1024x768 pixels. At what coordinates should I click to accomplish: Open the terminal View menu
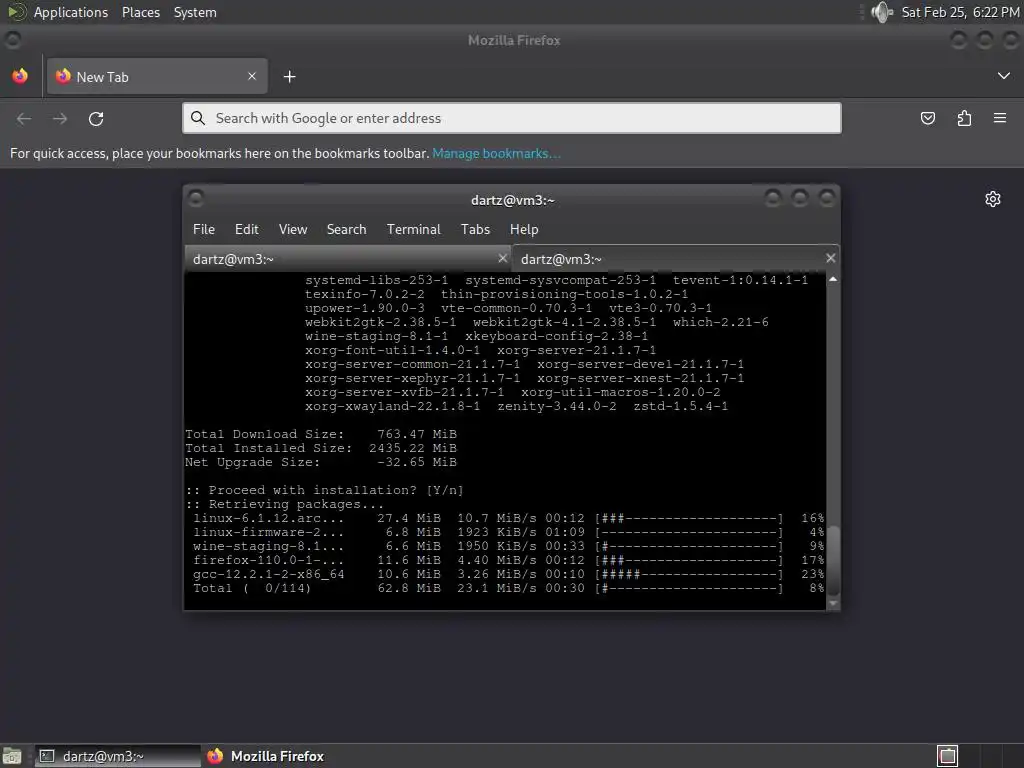(x=293, y=229)
